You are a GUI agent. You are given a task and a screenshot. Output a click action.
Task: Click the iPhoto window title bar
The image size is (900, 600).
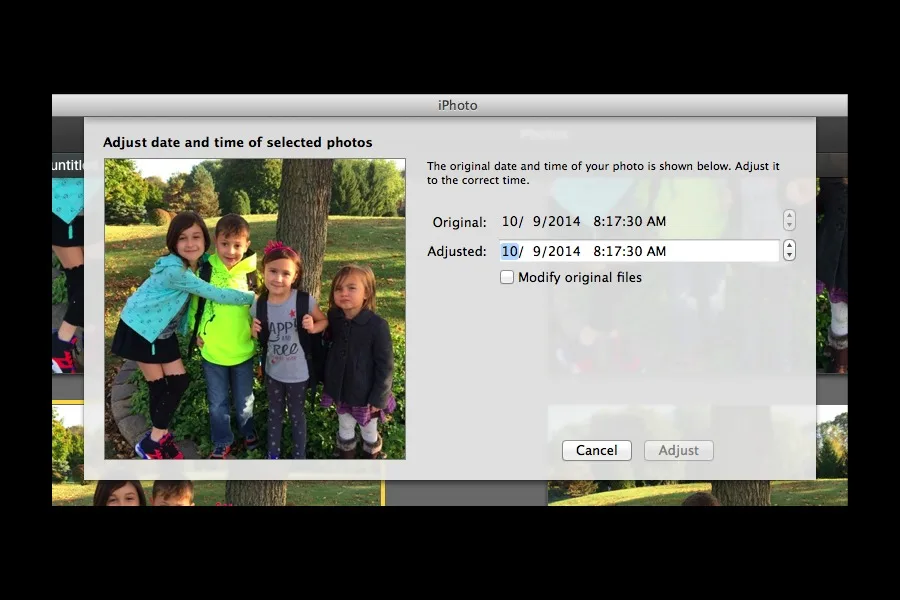click(450, 105)
